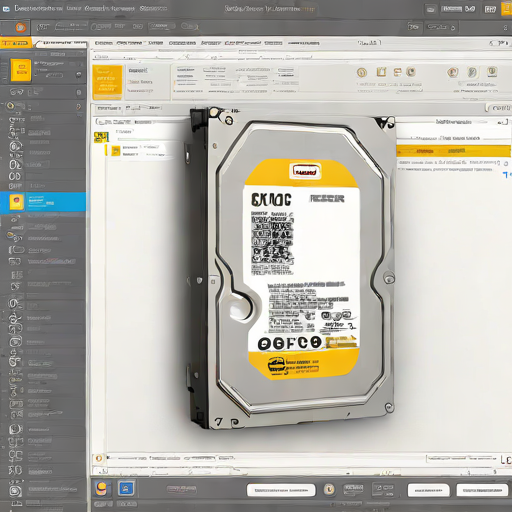Screen dimensions: 512x512
Task: Open the blue square icon in the bottom bar
Action: coord(126,489)
